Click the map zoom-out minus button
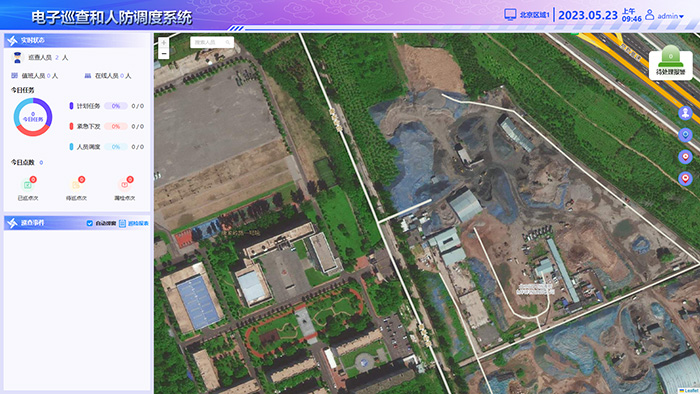 [x=164, y=54]
